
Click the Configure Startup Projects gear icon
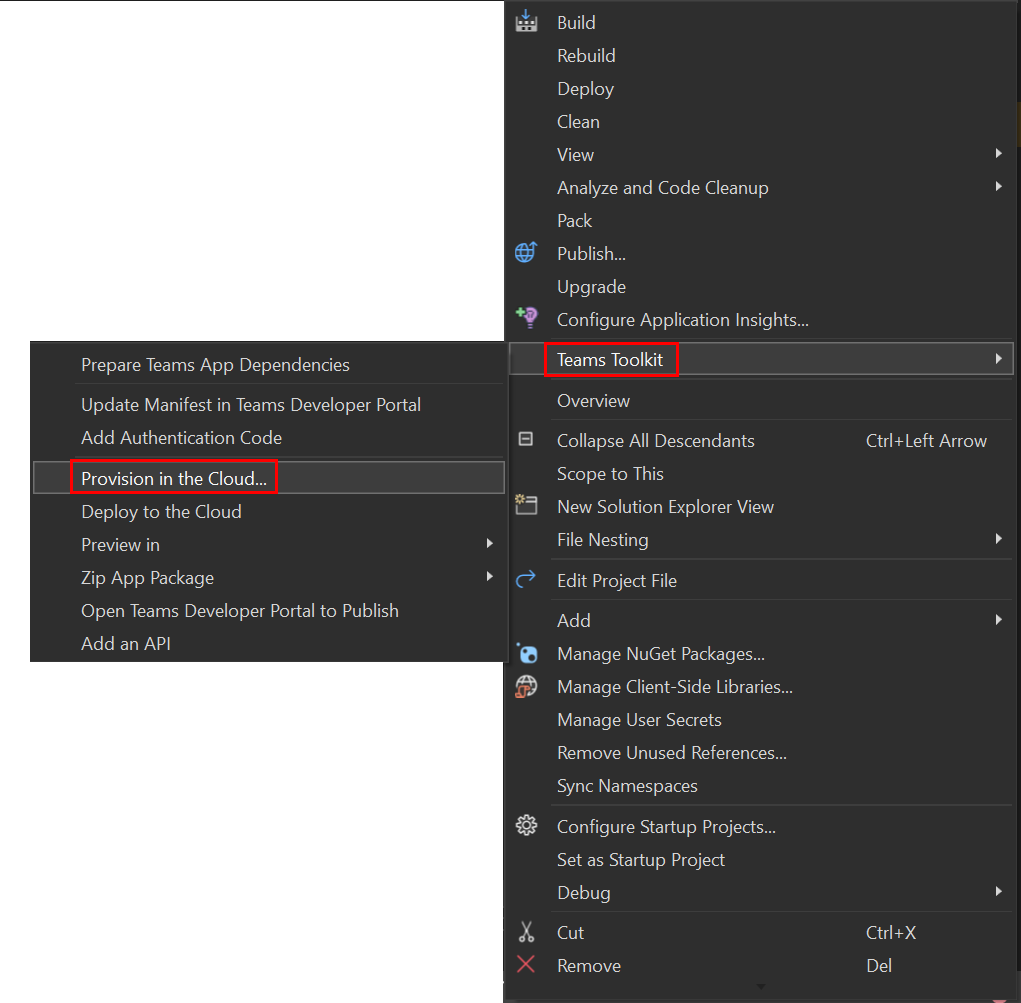(x=527, y=825)
